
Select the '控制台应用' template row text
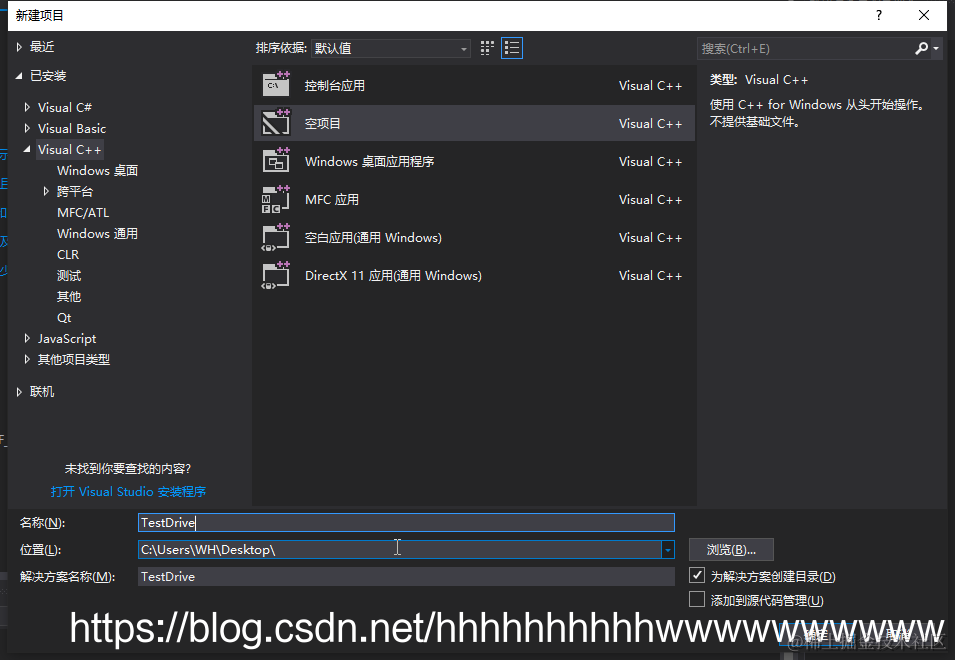[x=334, y=85]
